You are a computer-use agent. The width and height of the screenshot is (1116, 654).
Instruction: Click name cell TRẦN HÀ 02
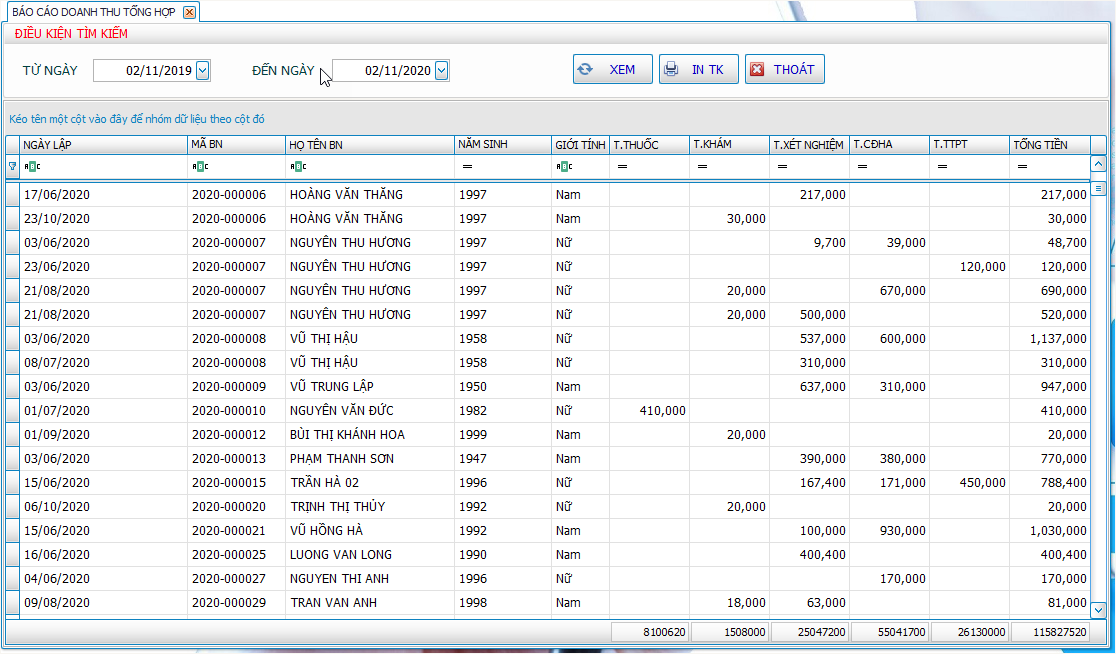click(370, 482)
